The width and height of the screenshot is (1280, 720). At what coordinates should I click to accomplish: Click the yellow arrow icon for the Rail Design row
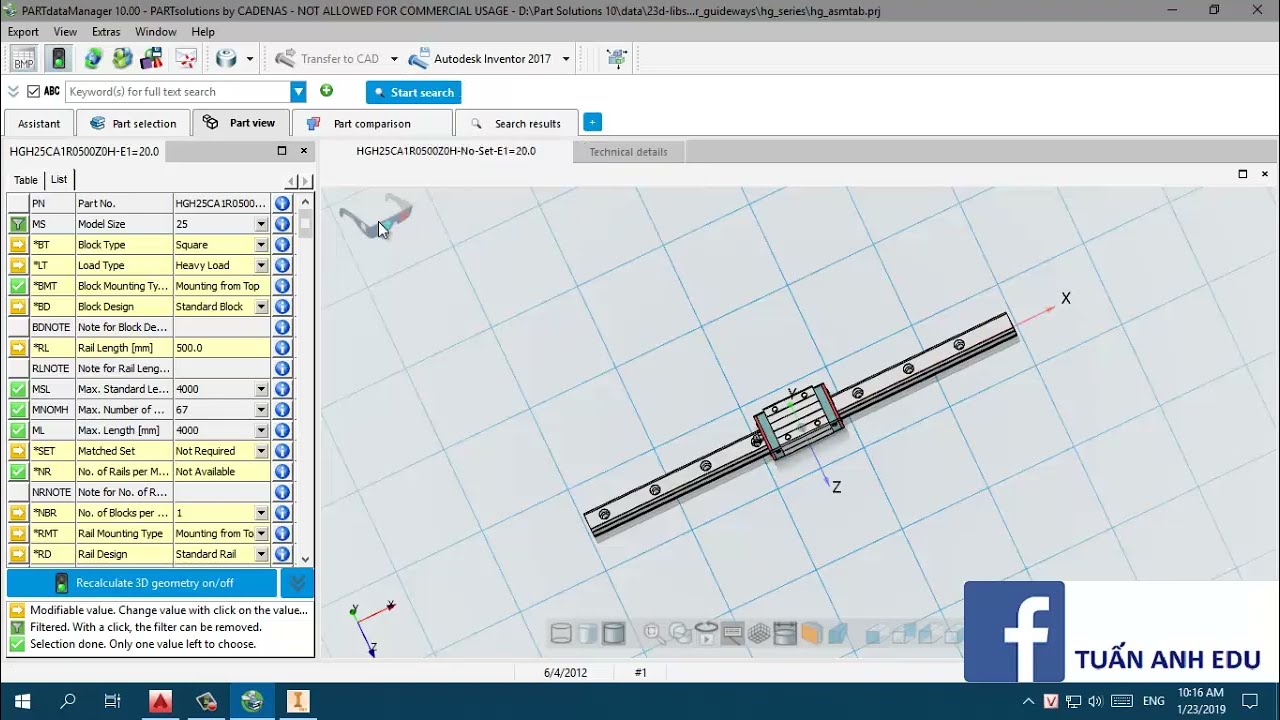[x=18, y=554]
